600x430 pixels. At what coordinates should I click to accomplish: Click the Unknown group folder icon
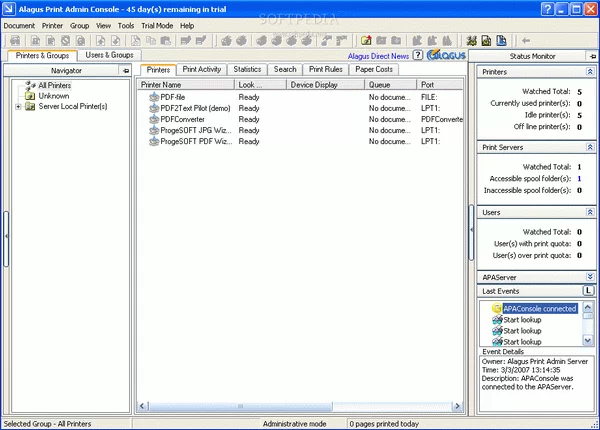(30, 96)
